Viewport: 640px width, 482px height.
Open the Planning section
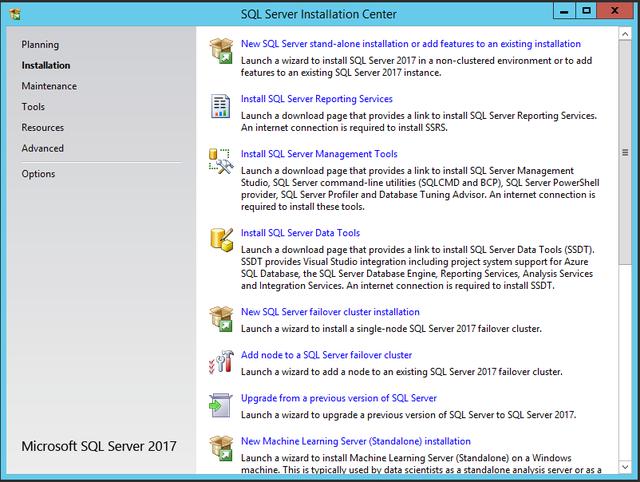(x=40, y=44)
